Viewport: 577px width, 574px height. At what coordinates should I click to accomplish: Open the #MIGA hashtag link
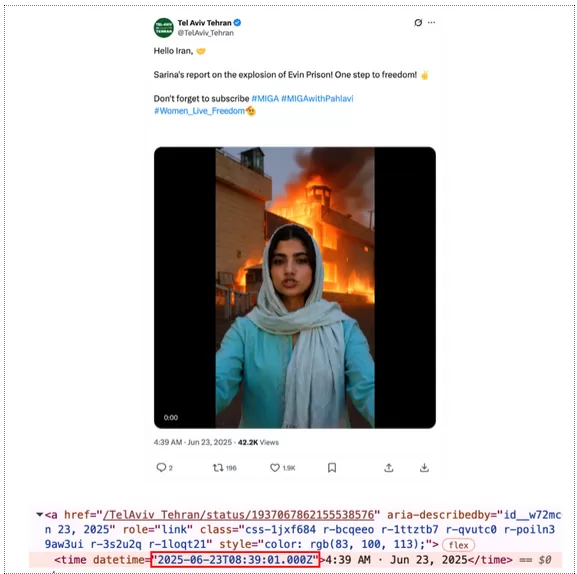[x=265, y=99]
